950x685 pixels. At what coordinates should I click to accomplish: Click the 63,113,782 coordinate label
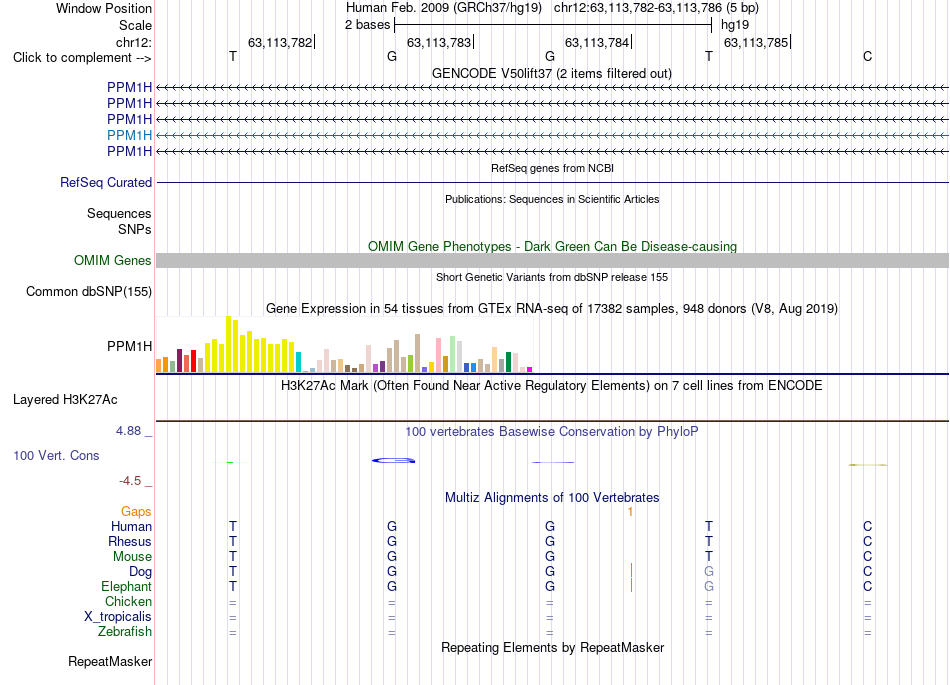point(280,42)
